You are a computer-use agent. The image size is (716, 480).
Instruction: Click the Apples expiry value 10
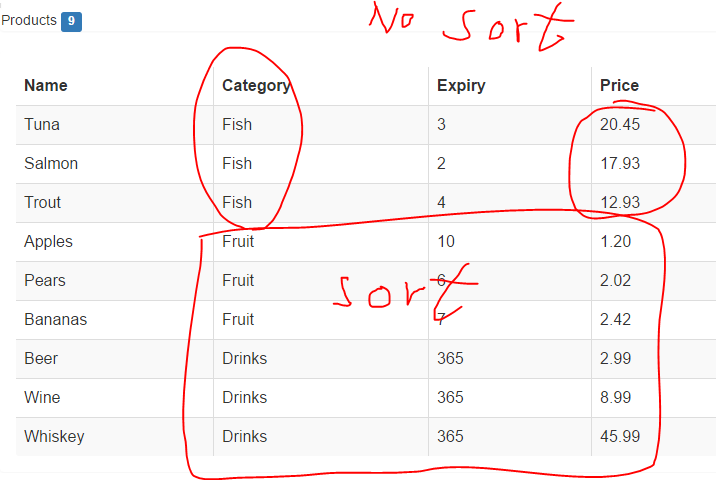pyautogui.click(x=446, y=242)
